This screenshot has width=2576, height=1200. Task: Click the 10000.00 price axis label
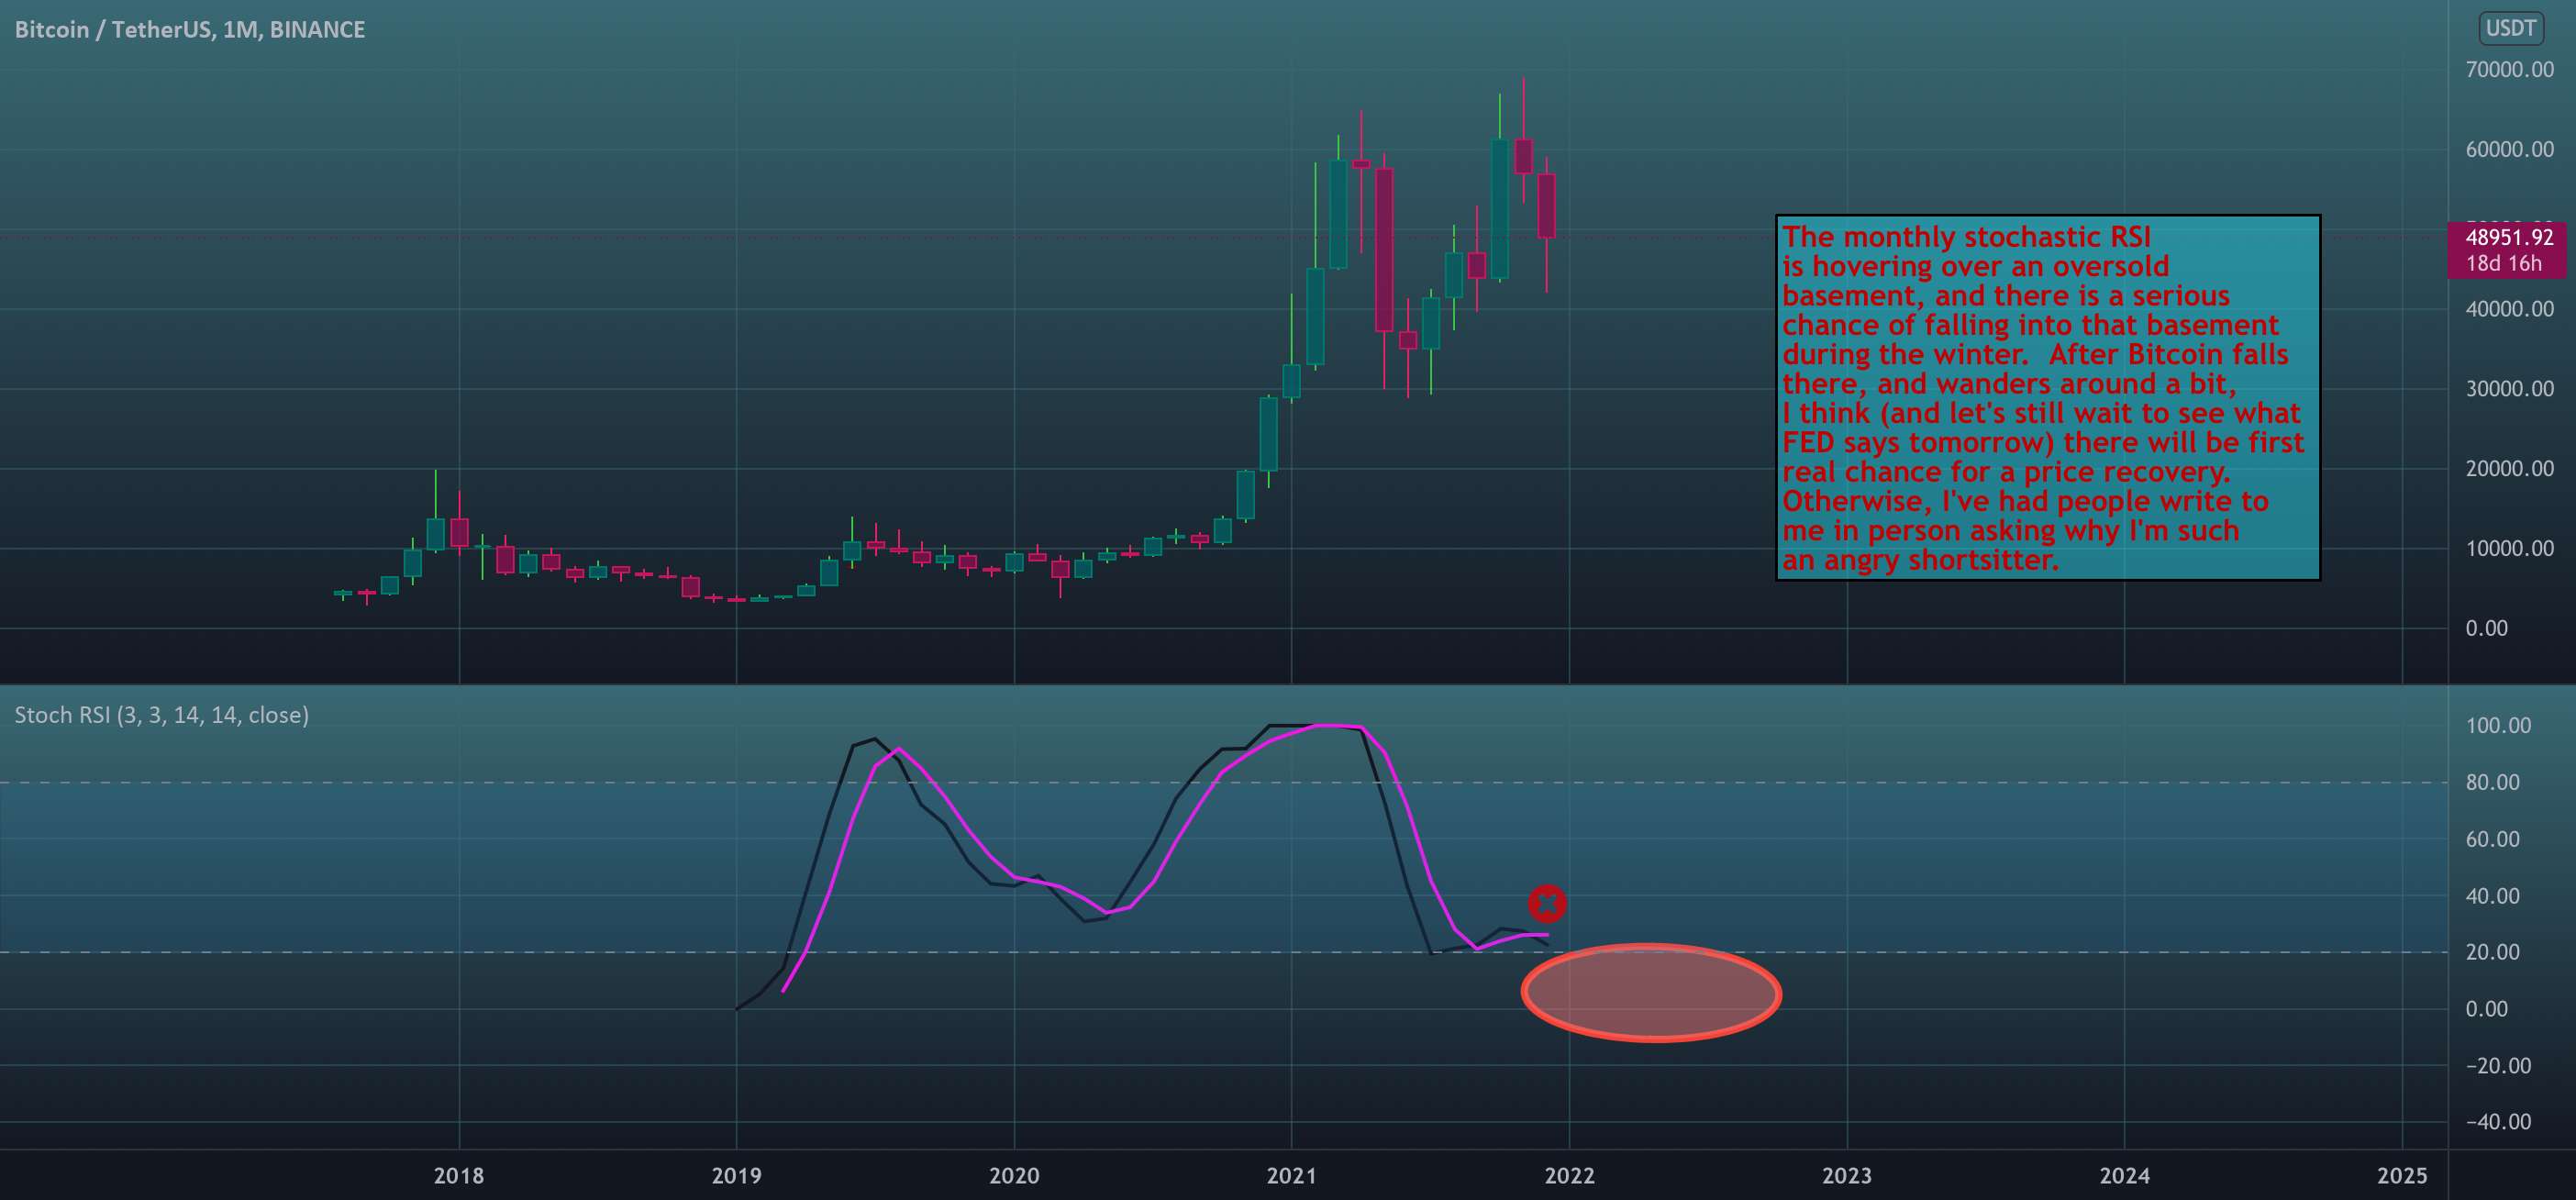pos(2509,549)
